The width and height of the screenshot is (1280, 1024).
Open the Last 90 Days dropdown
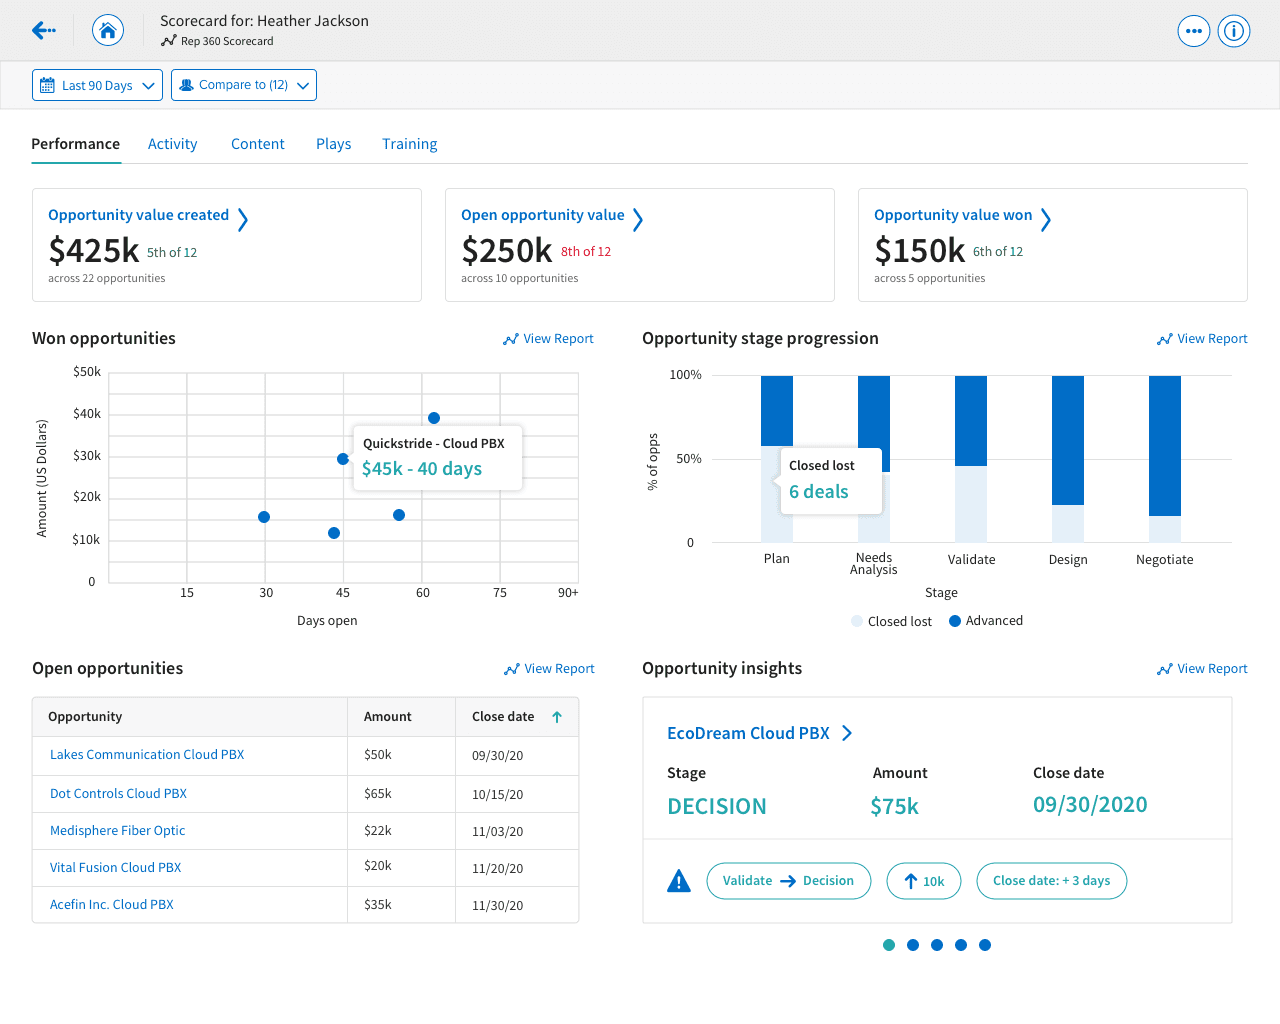coord(97,86)
